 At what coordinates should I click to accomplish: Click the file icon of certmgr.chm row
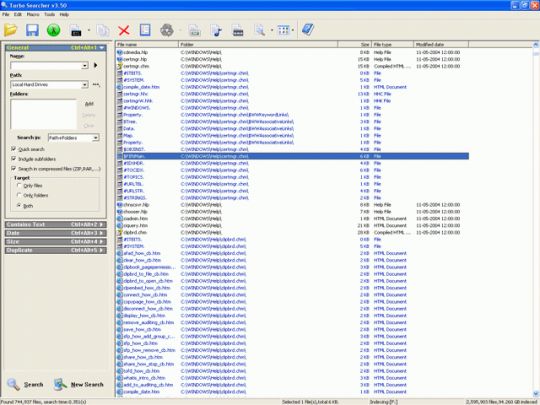(x=120, y=66)
